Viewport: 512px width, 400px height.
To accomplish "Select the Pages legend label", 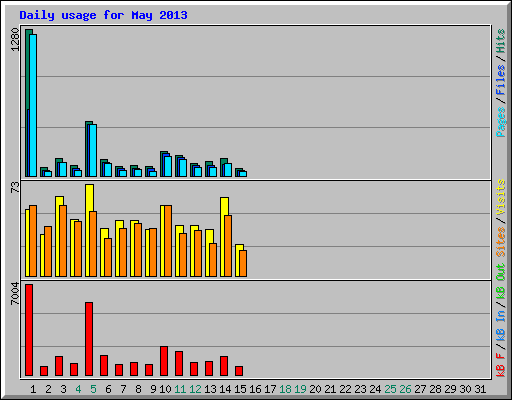I will click(x=501, y=122).
